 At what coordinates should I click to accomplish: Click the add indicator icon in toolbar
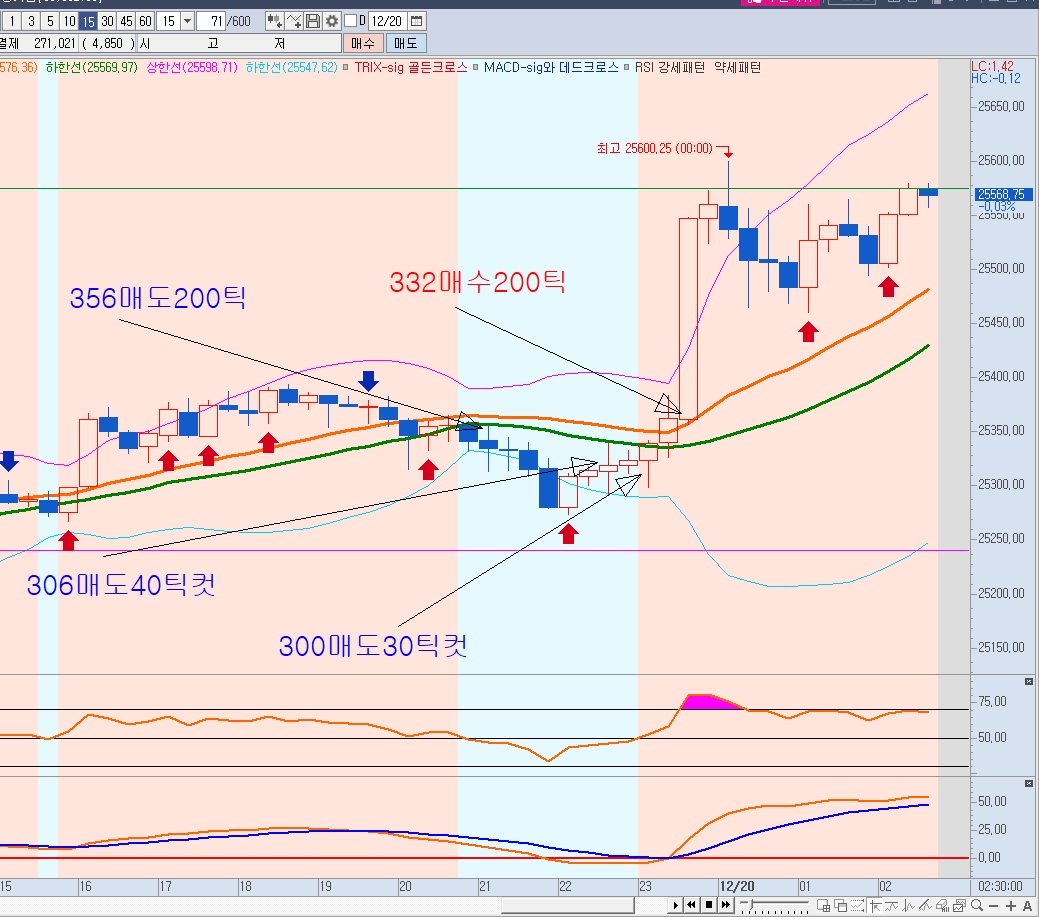pos(274,21)
